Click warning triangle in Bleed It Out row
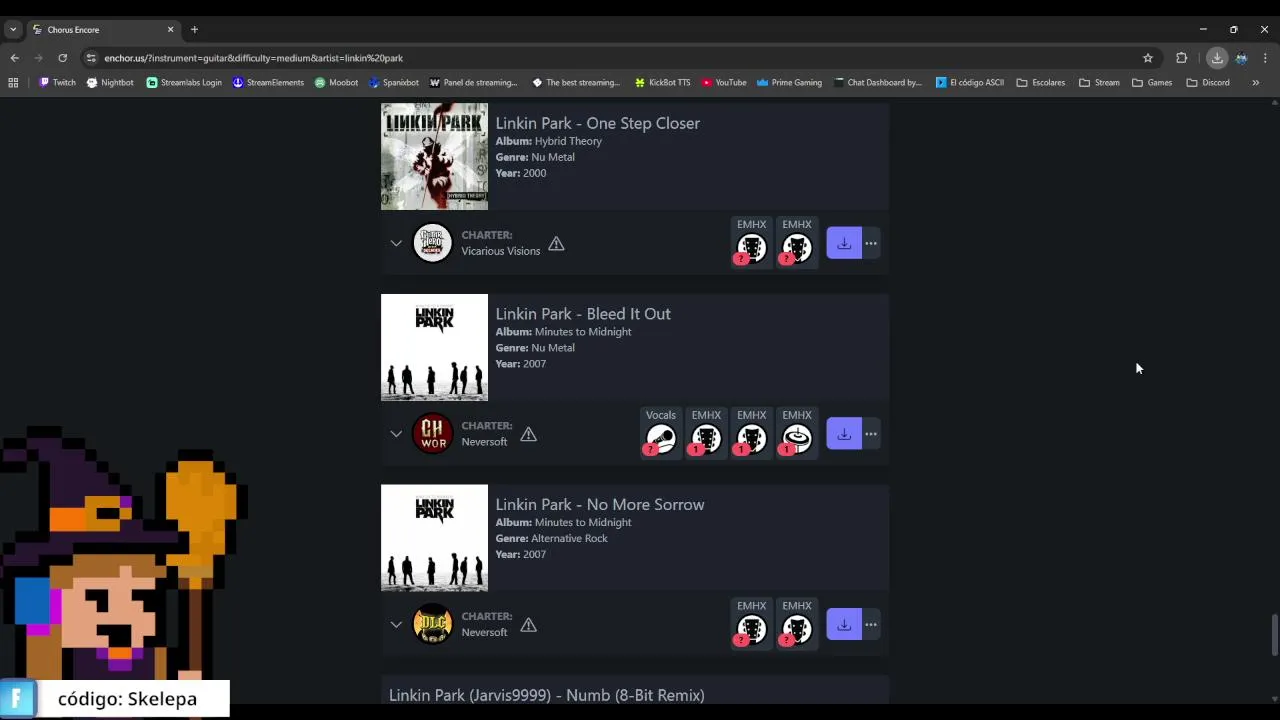The height and width of the screenshot is (720, 1280). (x=528, y=434)
